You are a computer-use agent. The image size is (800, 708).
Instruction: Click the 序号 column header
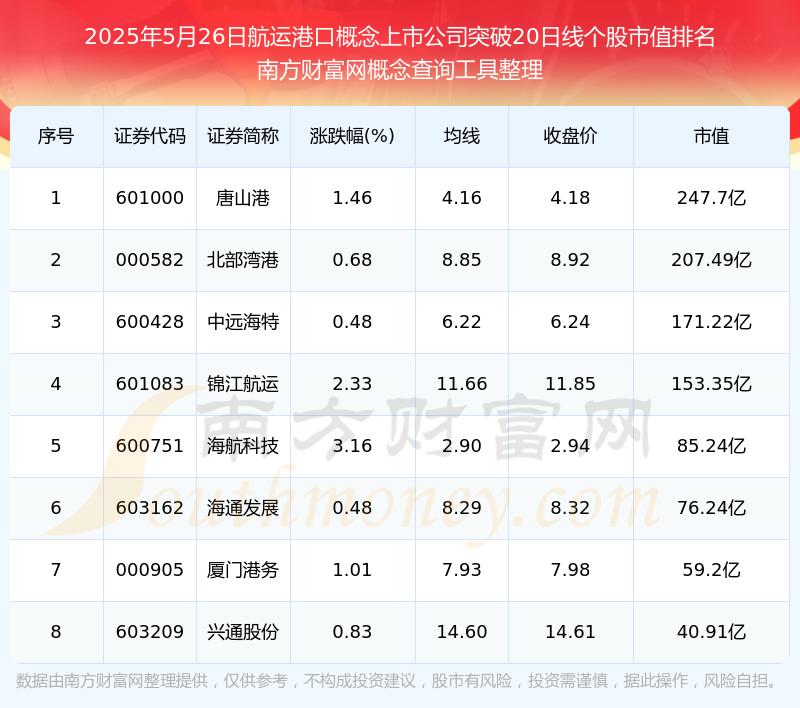(x=56, y=136)
